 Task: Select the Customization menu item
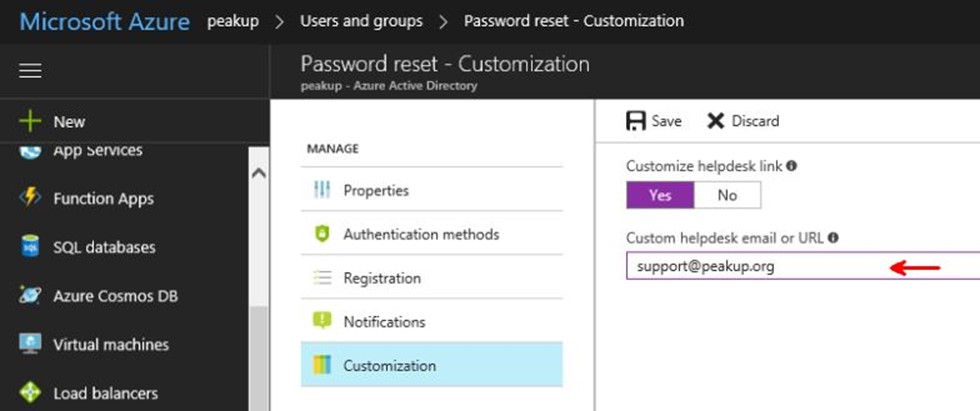coord(431,365)
